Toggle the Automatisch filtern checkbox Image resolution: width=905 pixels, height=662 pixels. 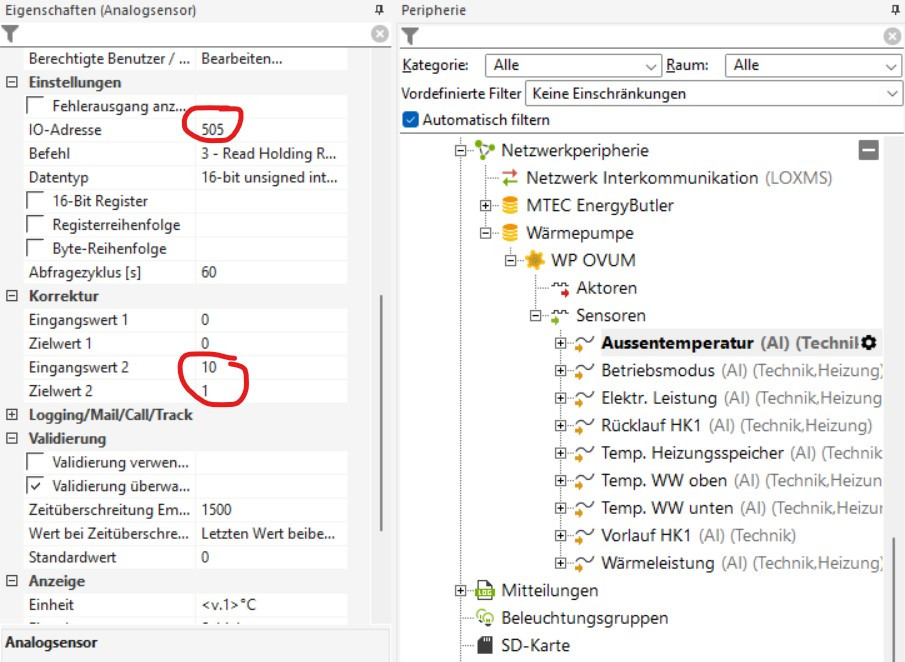410,120
